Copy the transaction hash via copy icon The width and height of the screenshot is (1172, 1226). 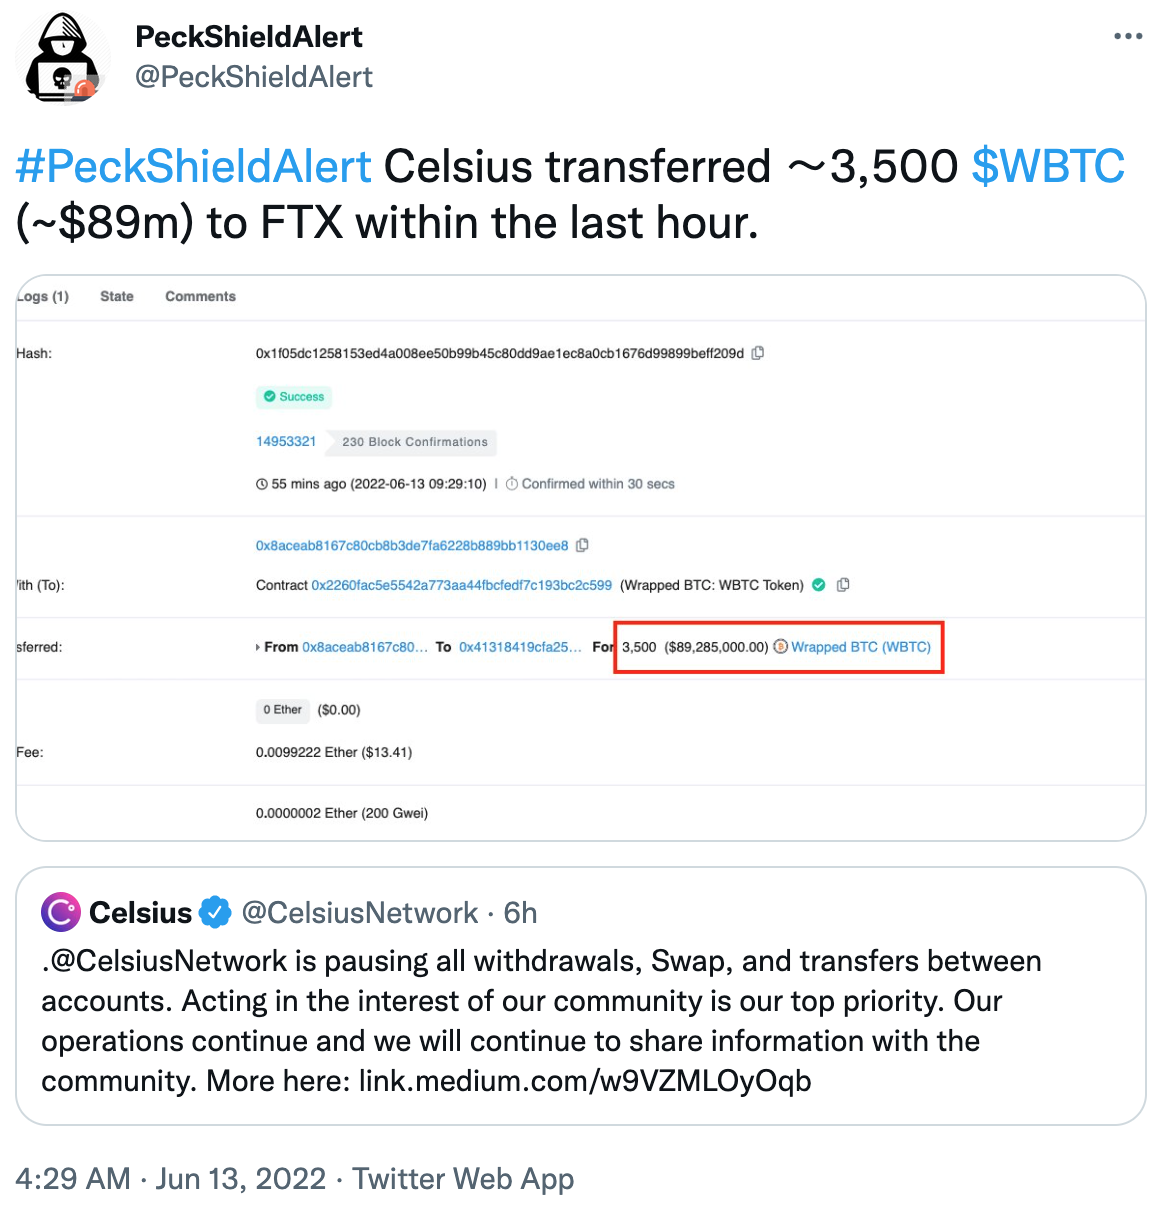coord(758,353)
